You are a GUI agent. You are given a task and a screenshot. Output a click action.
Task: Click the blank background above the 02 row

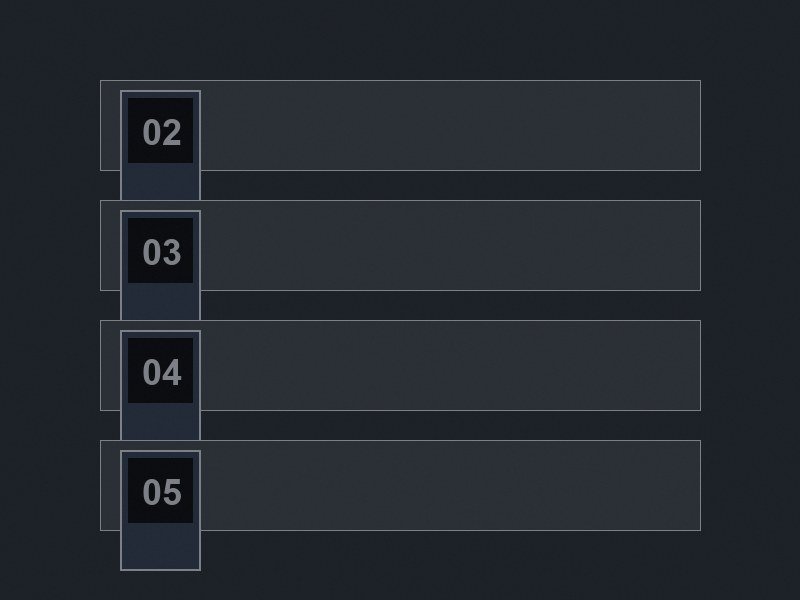[400, 40]
